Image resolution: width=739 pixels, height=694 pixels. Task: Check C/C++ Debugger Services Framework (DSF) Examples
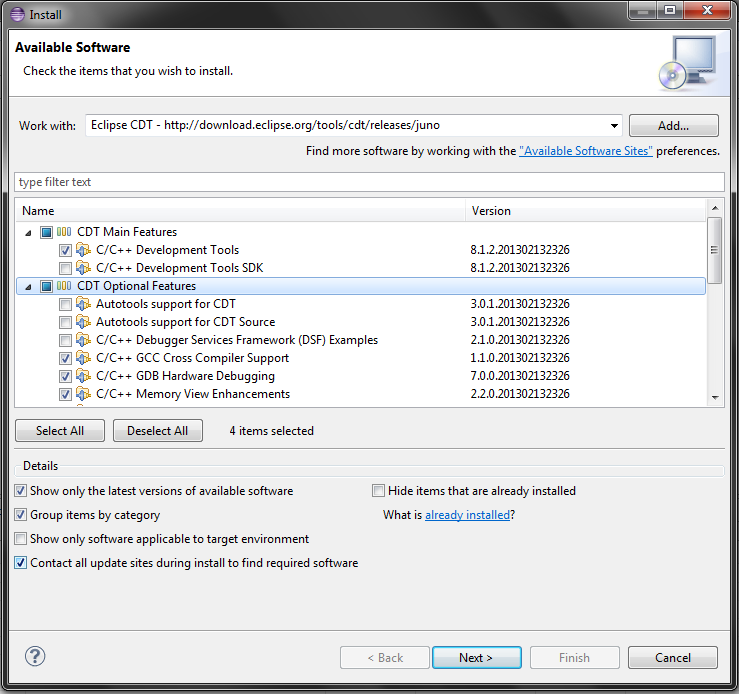(x=66, y=340)
